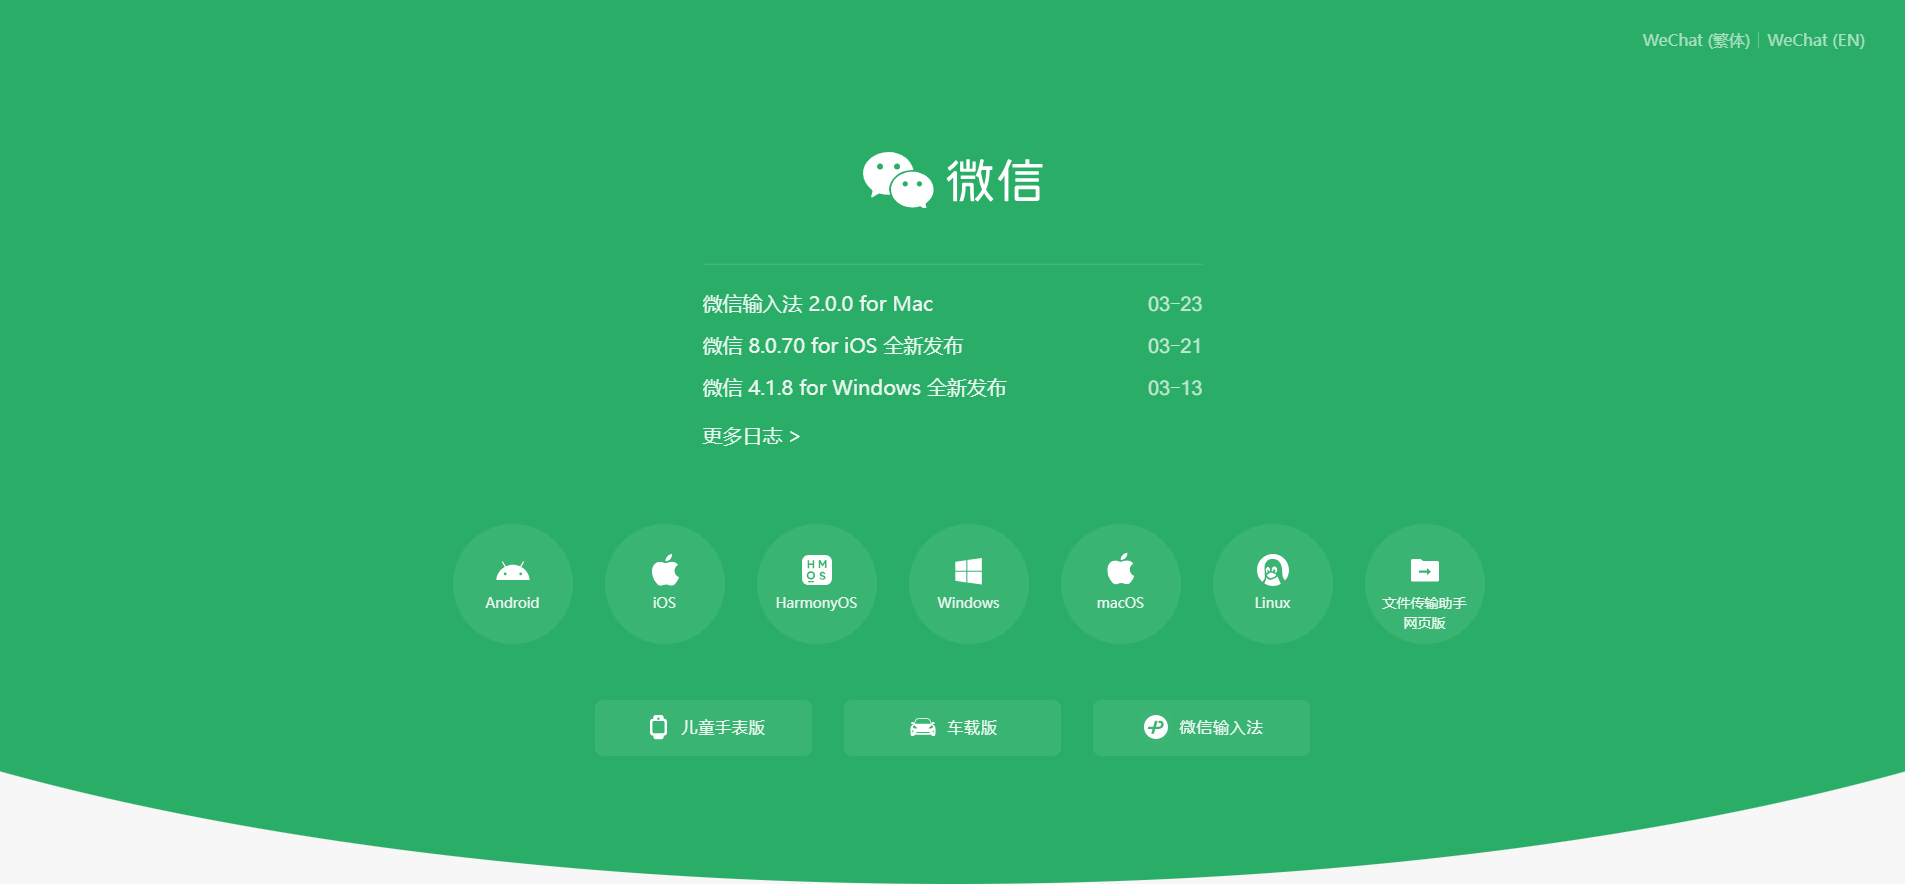
Task: Click the 03-13 date text
Action: pyautogui.click(x=1175, y=388)
